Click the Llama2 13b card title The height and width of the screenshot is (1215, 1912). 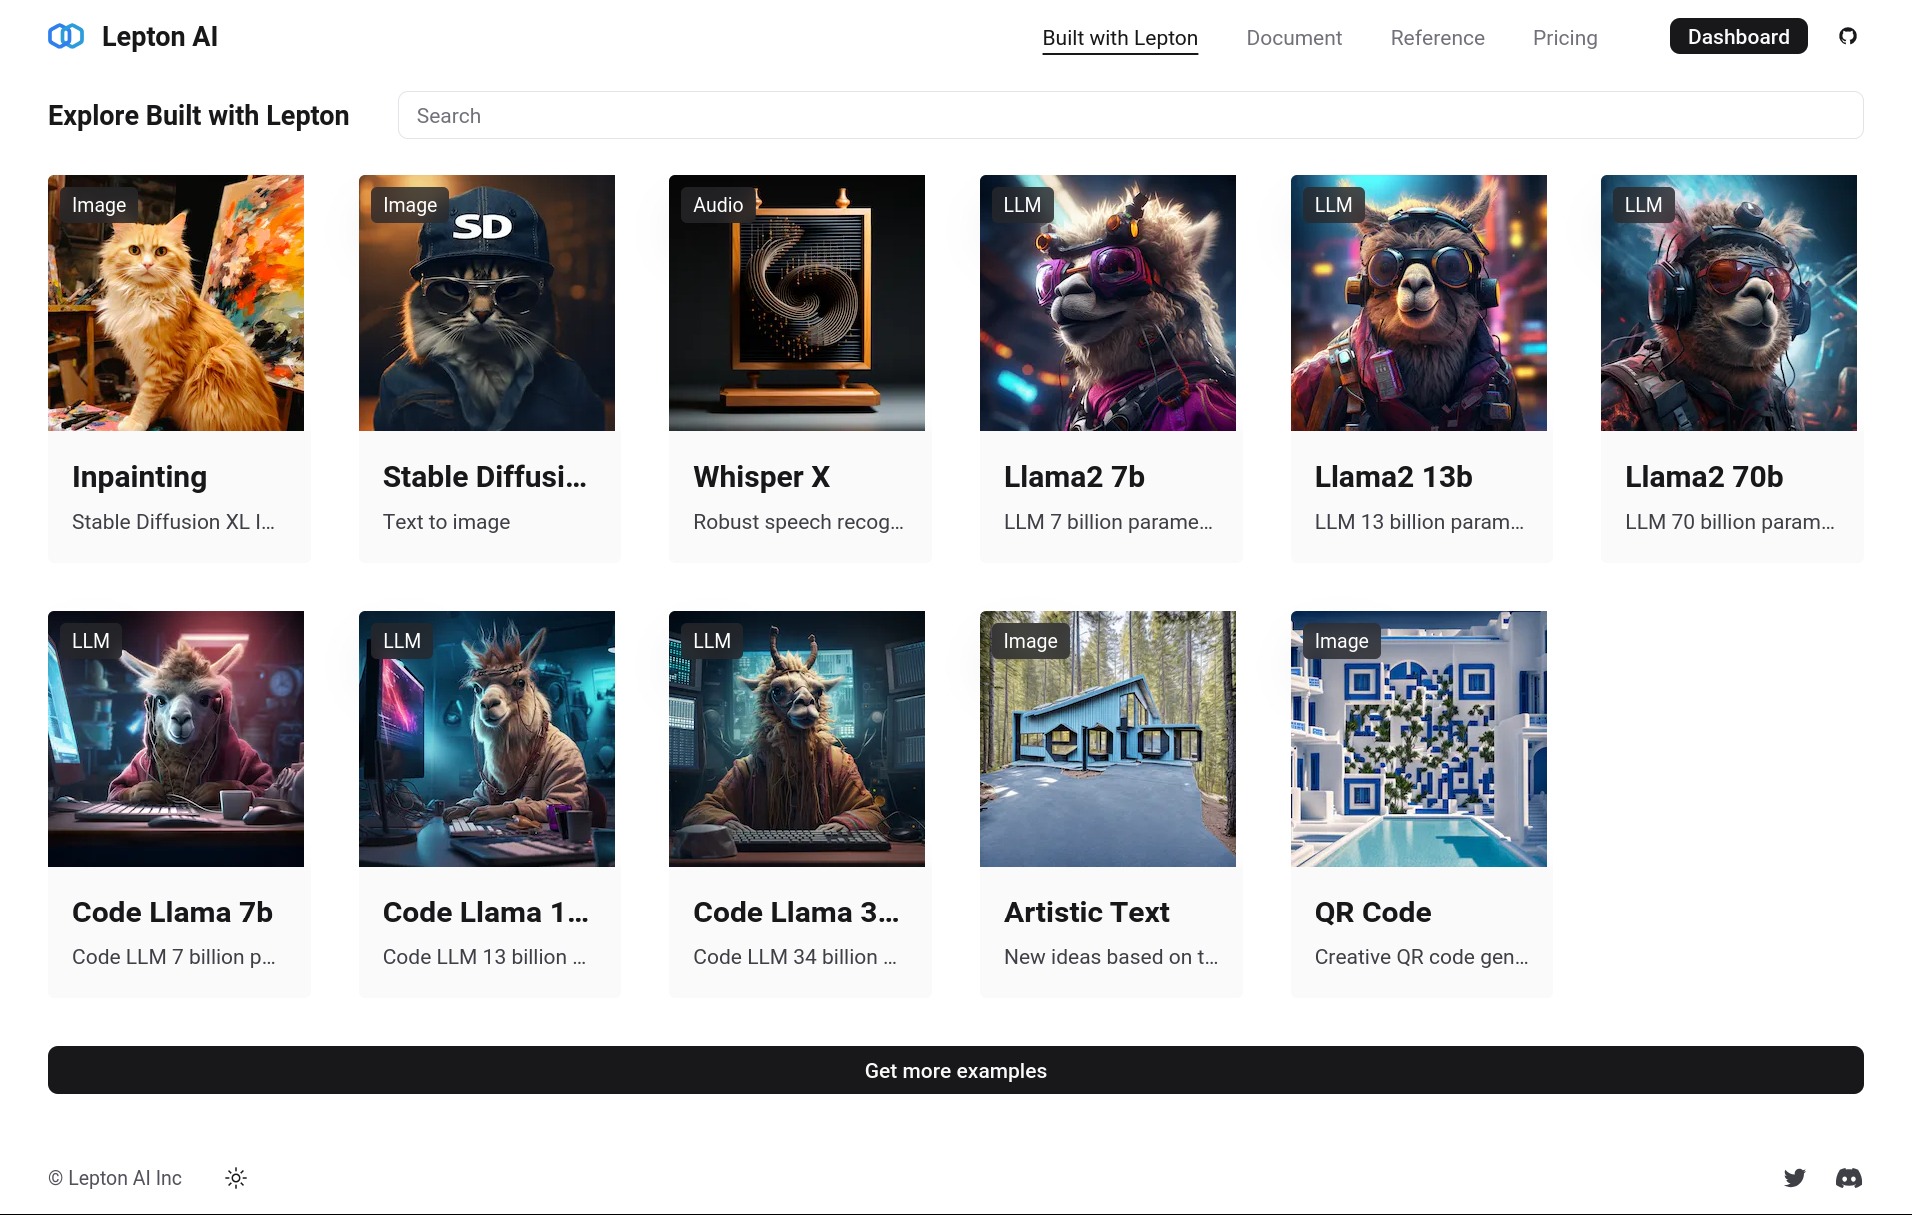point(1394,477)
